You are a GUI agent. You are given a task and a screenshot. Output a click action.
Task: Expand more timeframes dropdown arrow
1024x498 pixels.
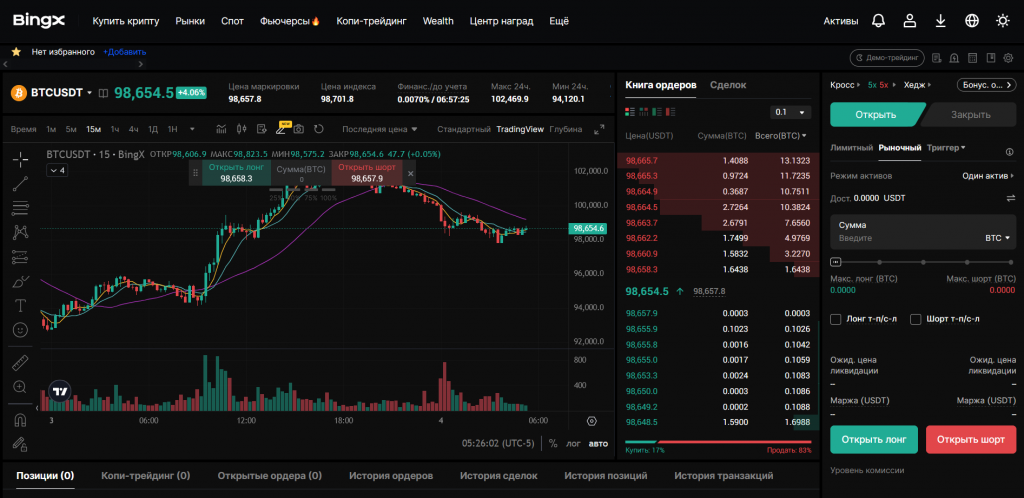(192, 129)
